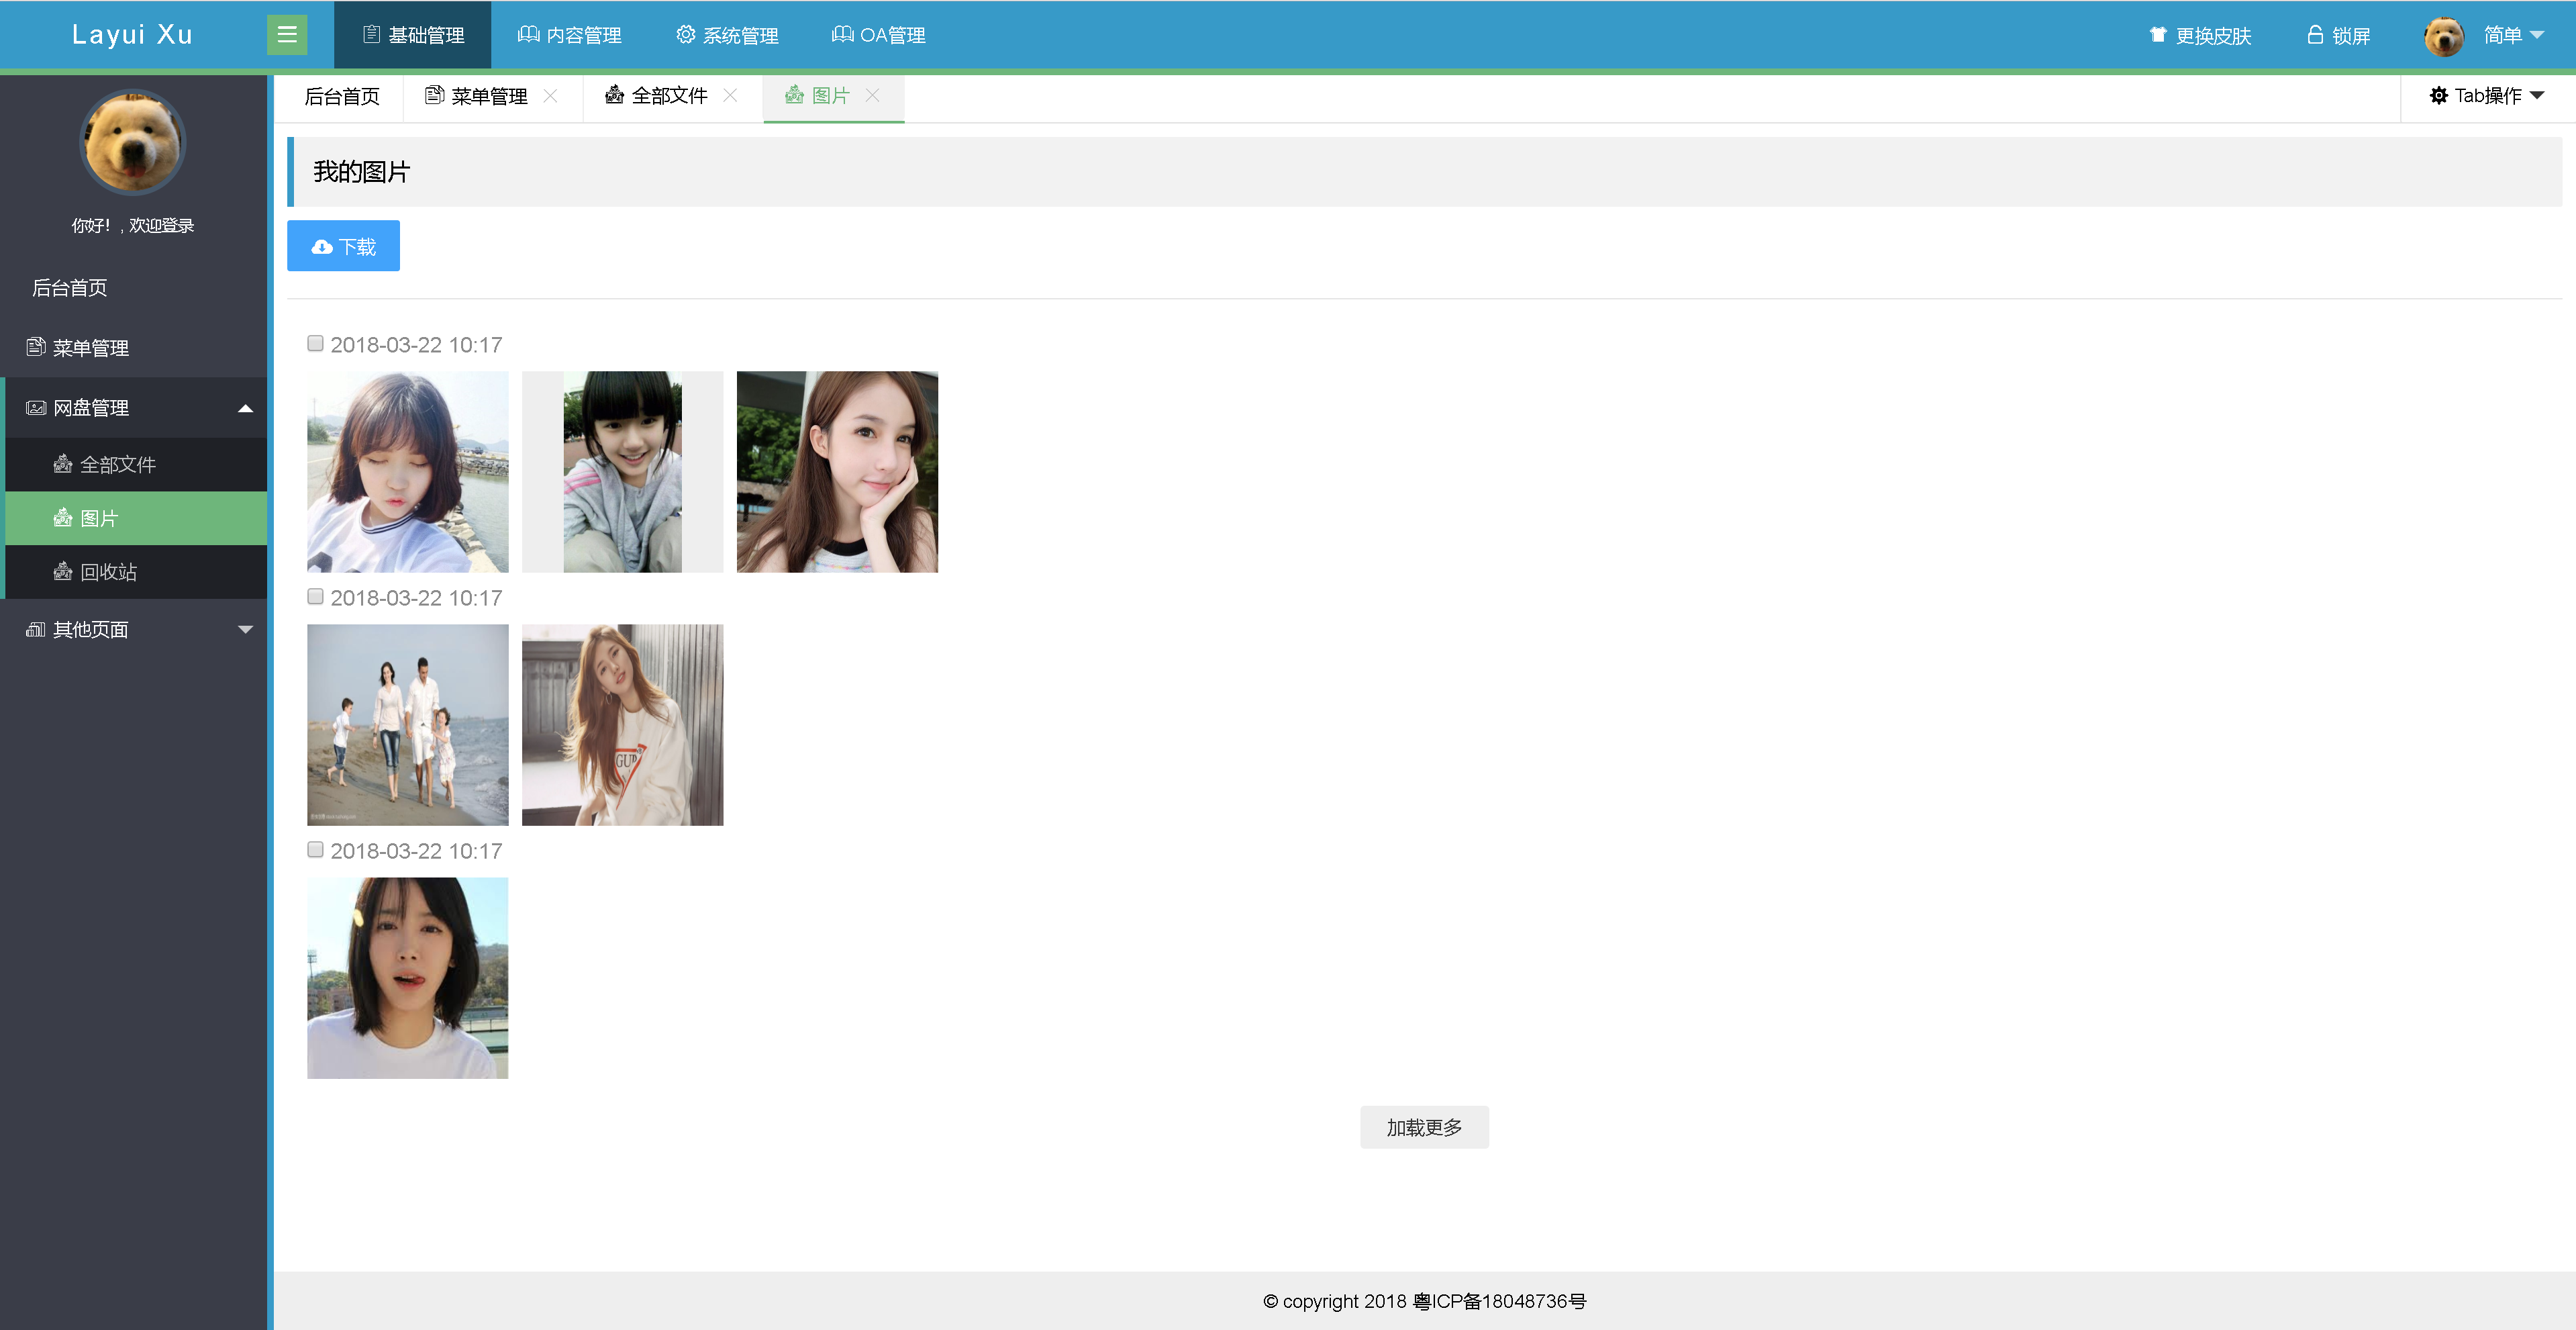Open the girl with eyes closed photo
This screenshot has width=2576, height=1330.
407,472
